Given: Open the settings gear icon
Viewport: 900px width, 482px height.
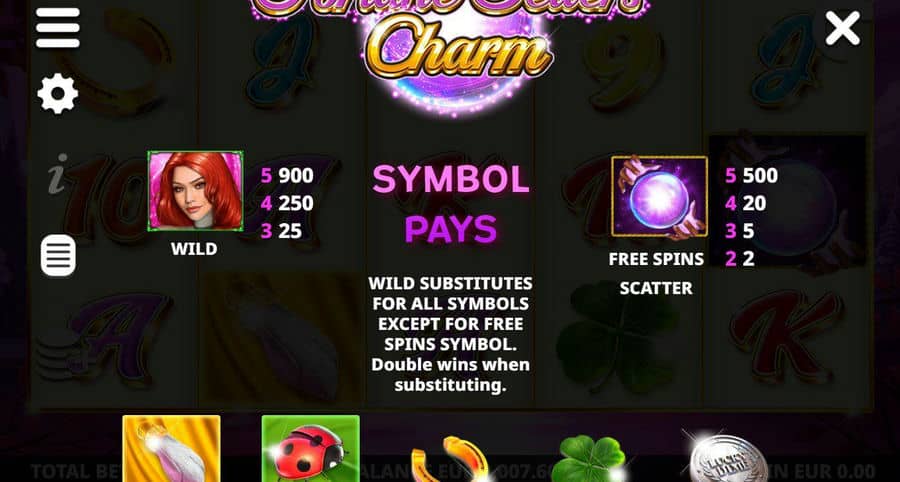Looking at the screenshot, I should click(57, 94).
